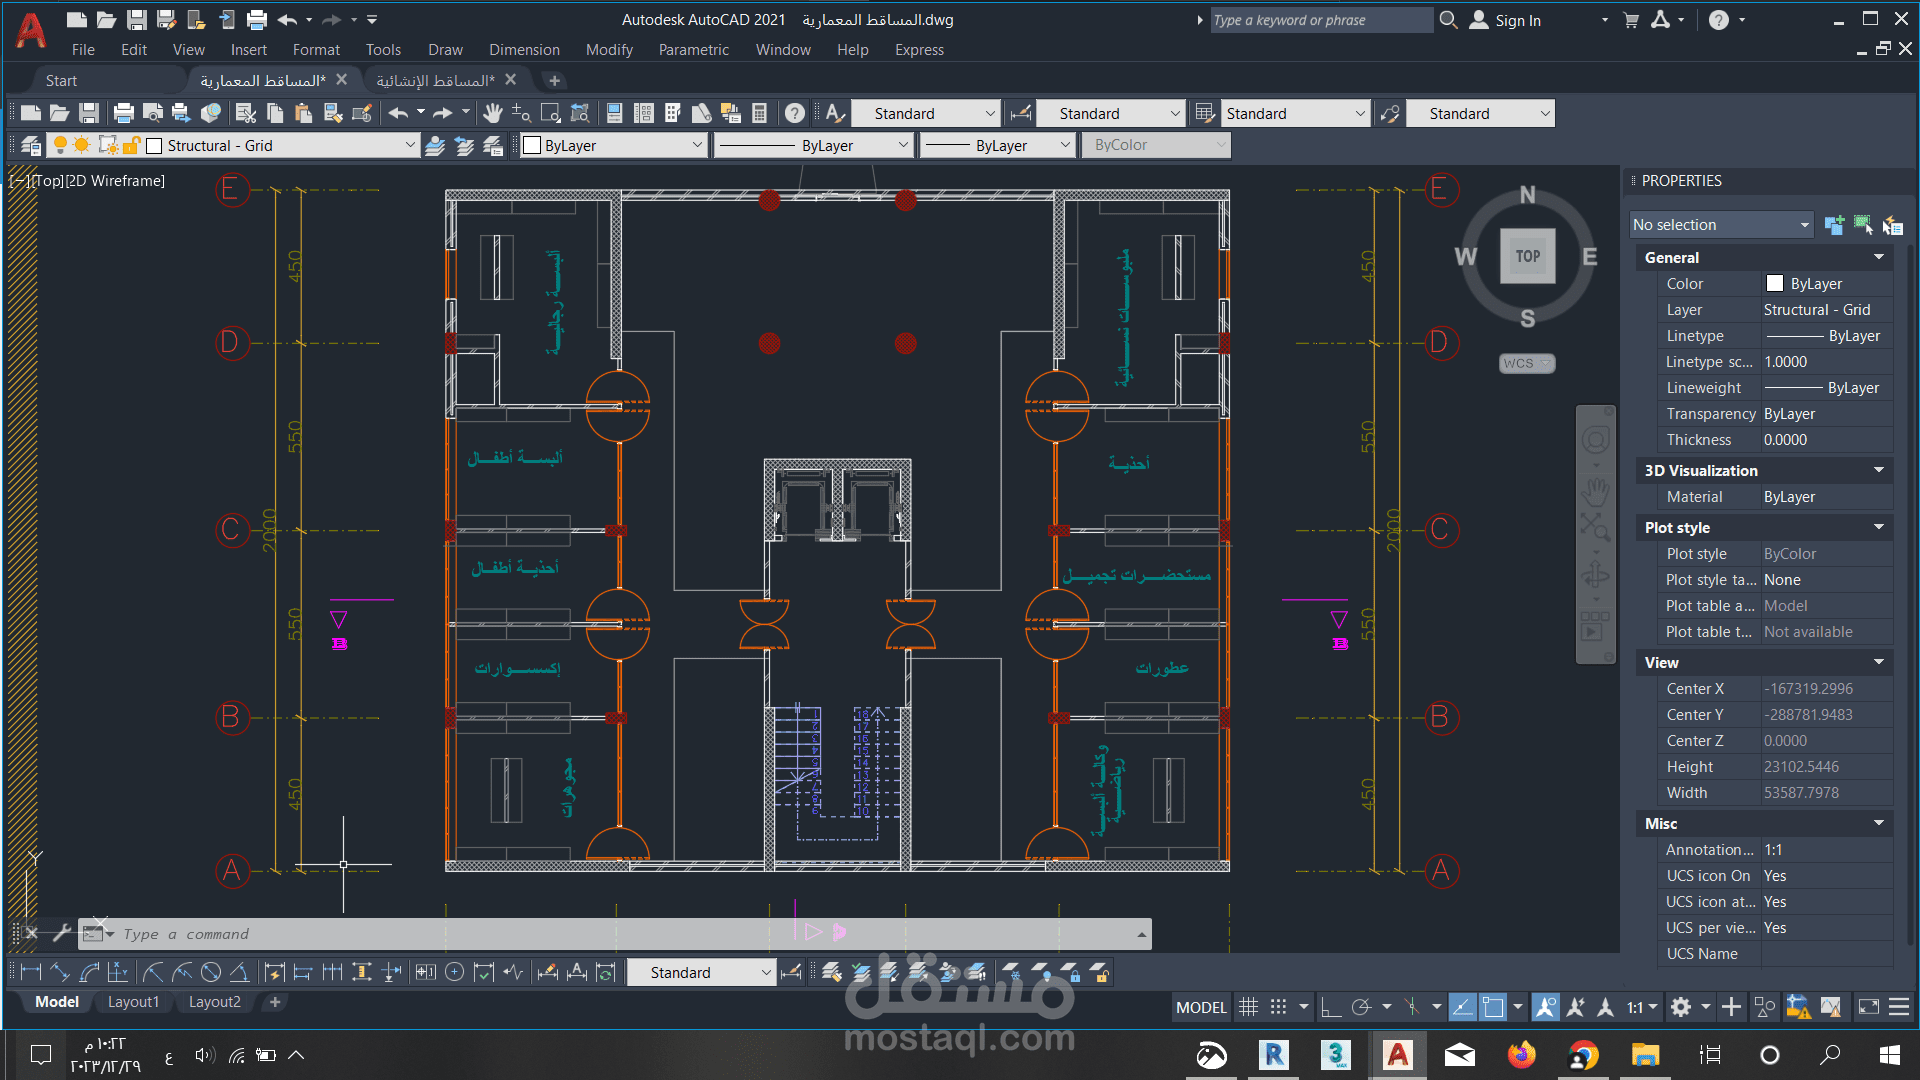The image size is (1920, 1080).
Task: Collapse the Plot style section
Action: click(1879, 528)
